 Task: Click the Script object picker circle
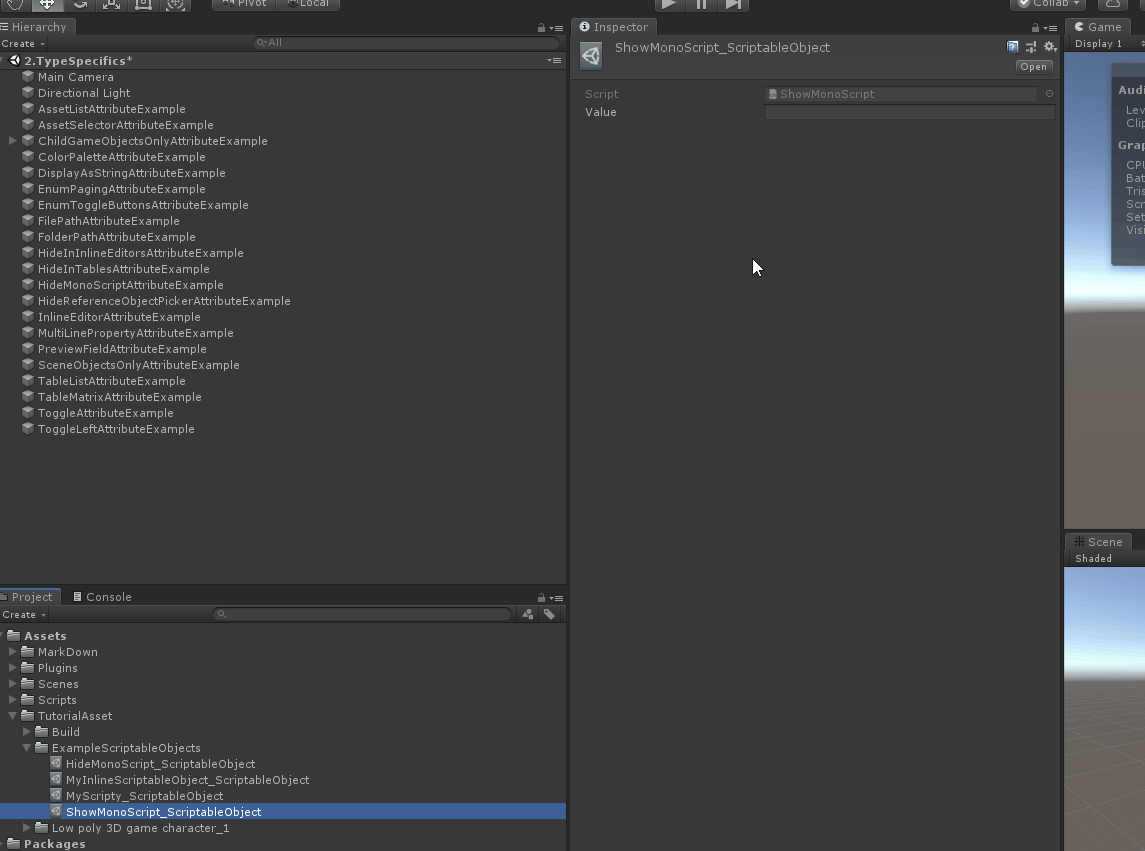tap(1049, 94)
